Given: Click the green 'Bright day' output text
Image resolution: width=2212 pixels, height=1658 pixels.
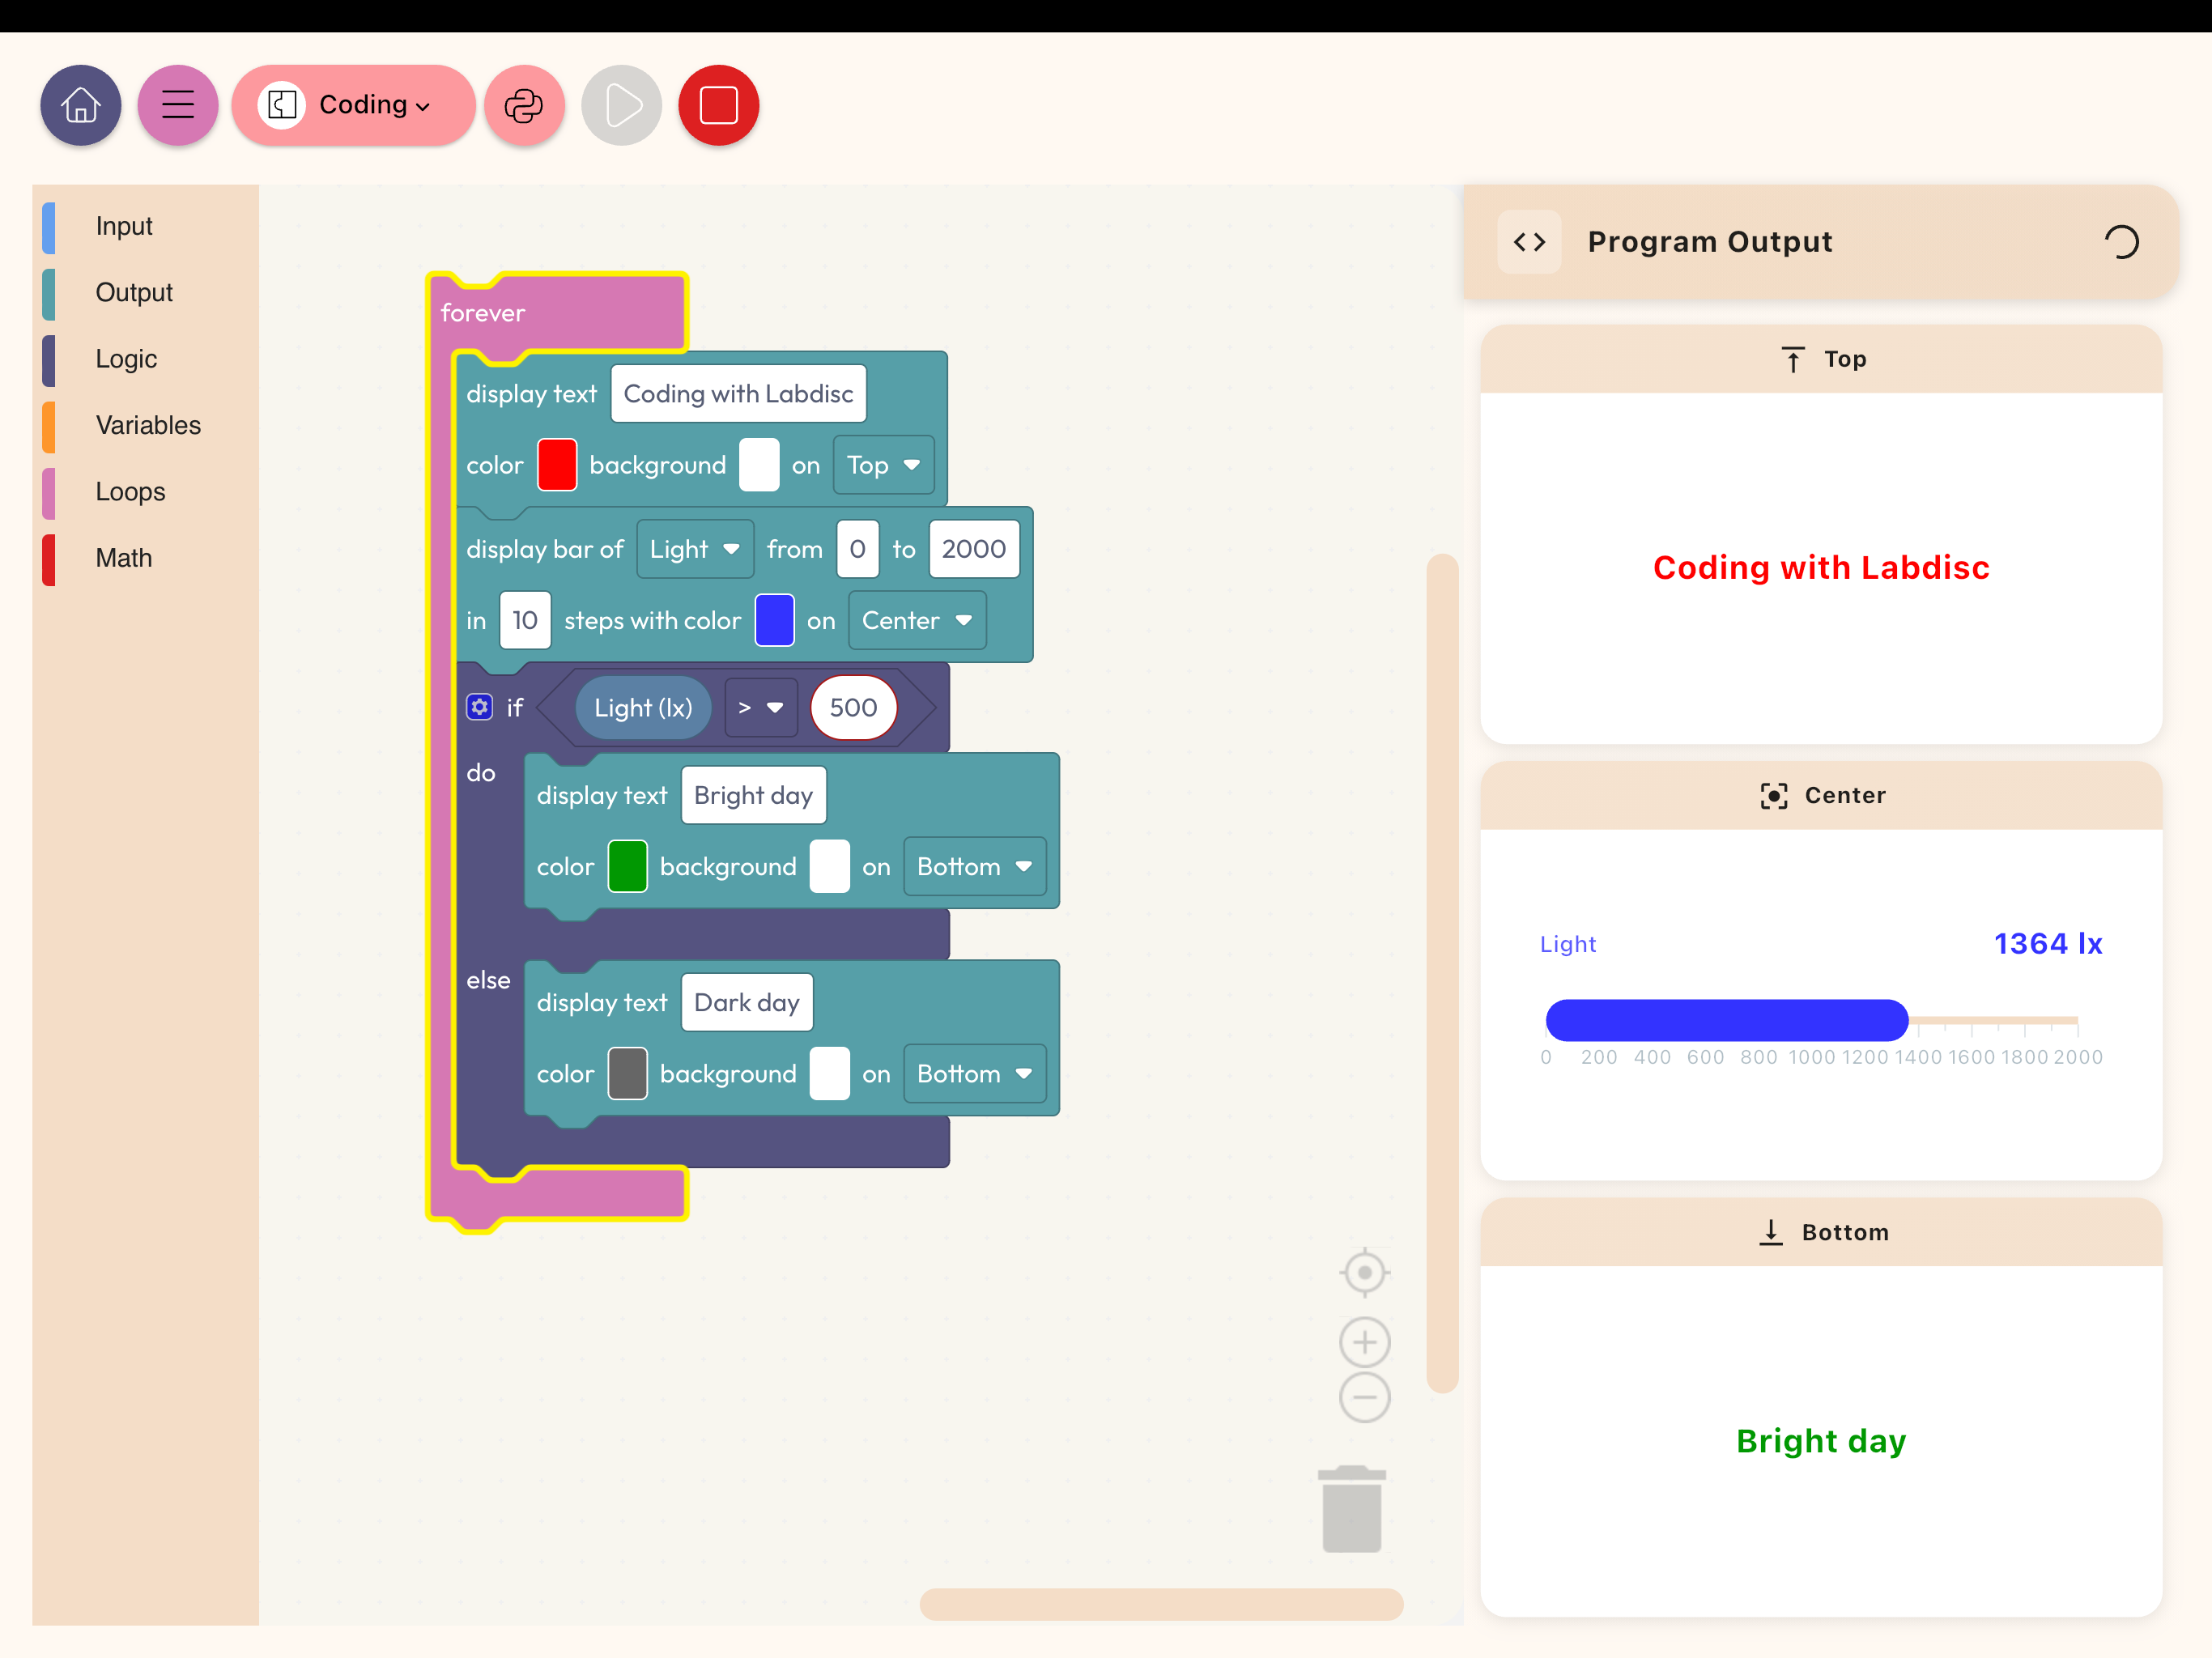Looking at the screenshot, I should 1821,1441.
